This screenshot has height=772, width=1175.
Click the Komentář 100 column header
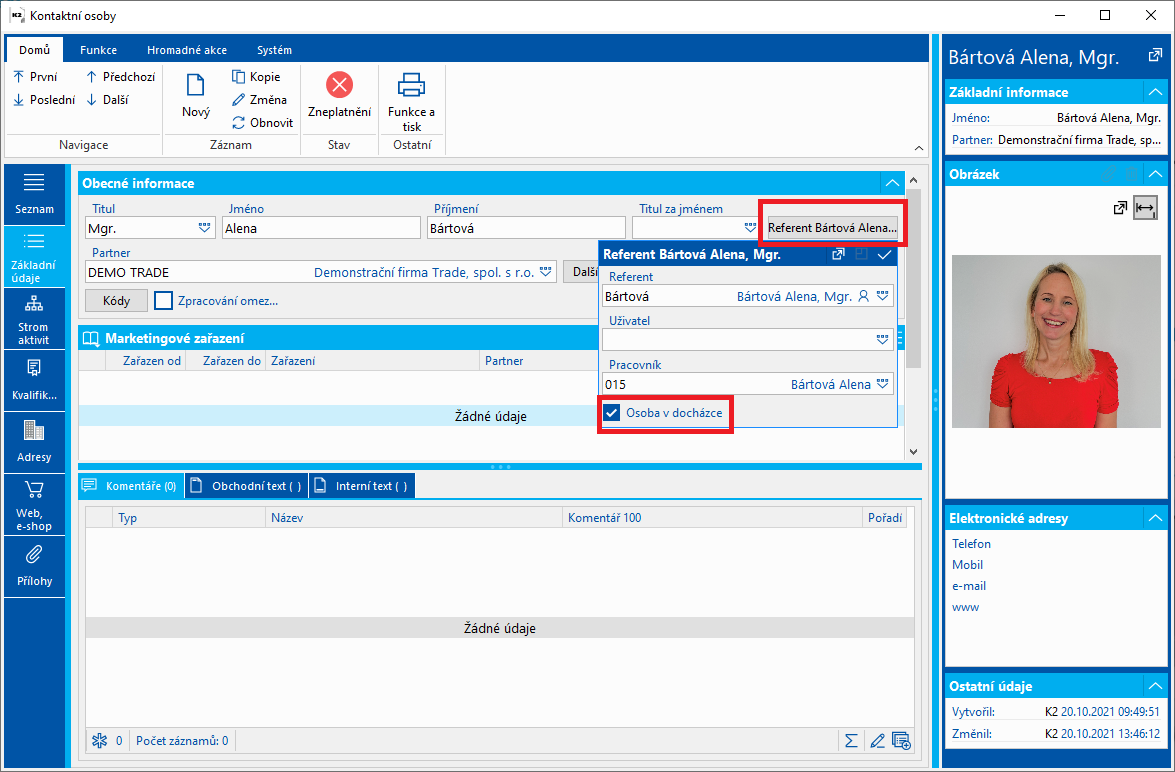click(712, 518)
